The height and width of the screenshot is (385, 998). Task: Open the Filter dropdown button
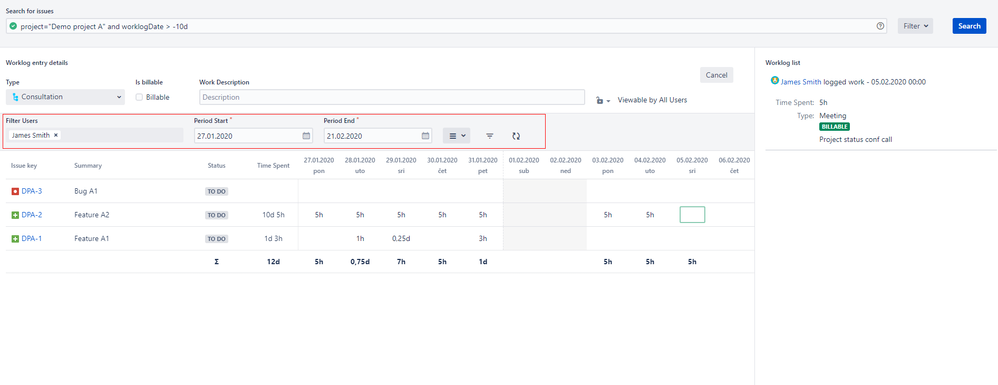click(915, 26)
